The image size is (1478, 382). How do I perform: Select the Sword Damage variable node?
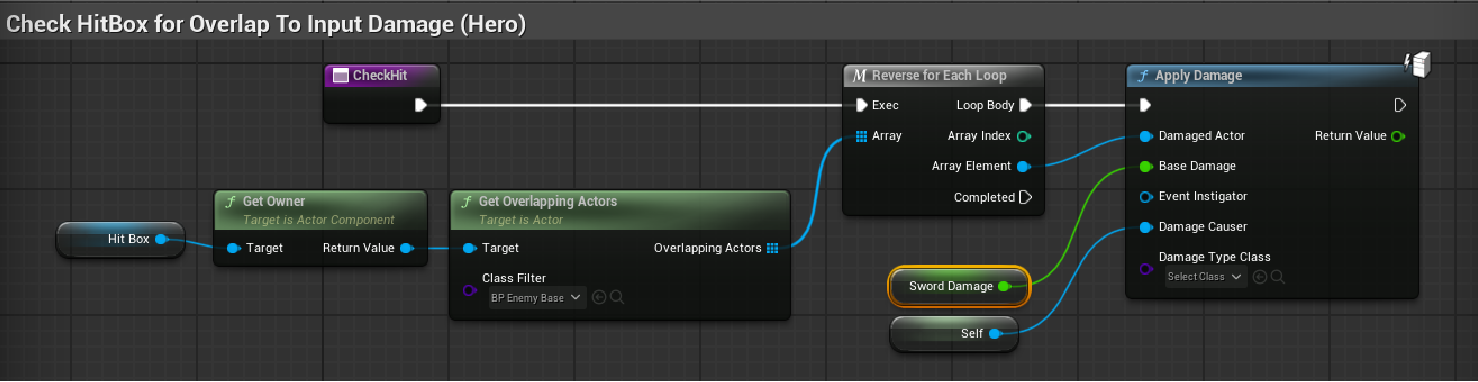click(960, 286)
